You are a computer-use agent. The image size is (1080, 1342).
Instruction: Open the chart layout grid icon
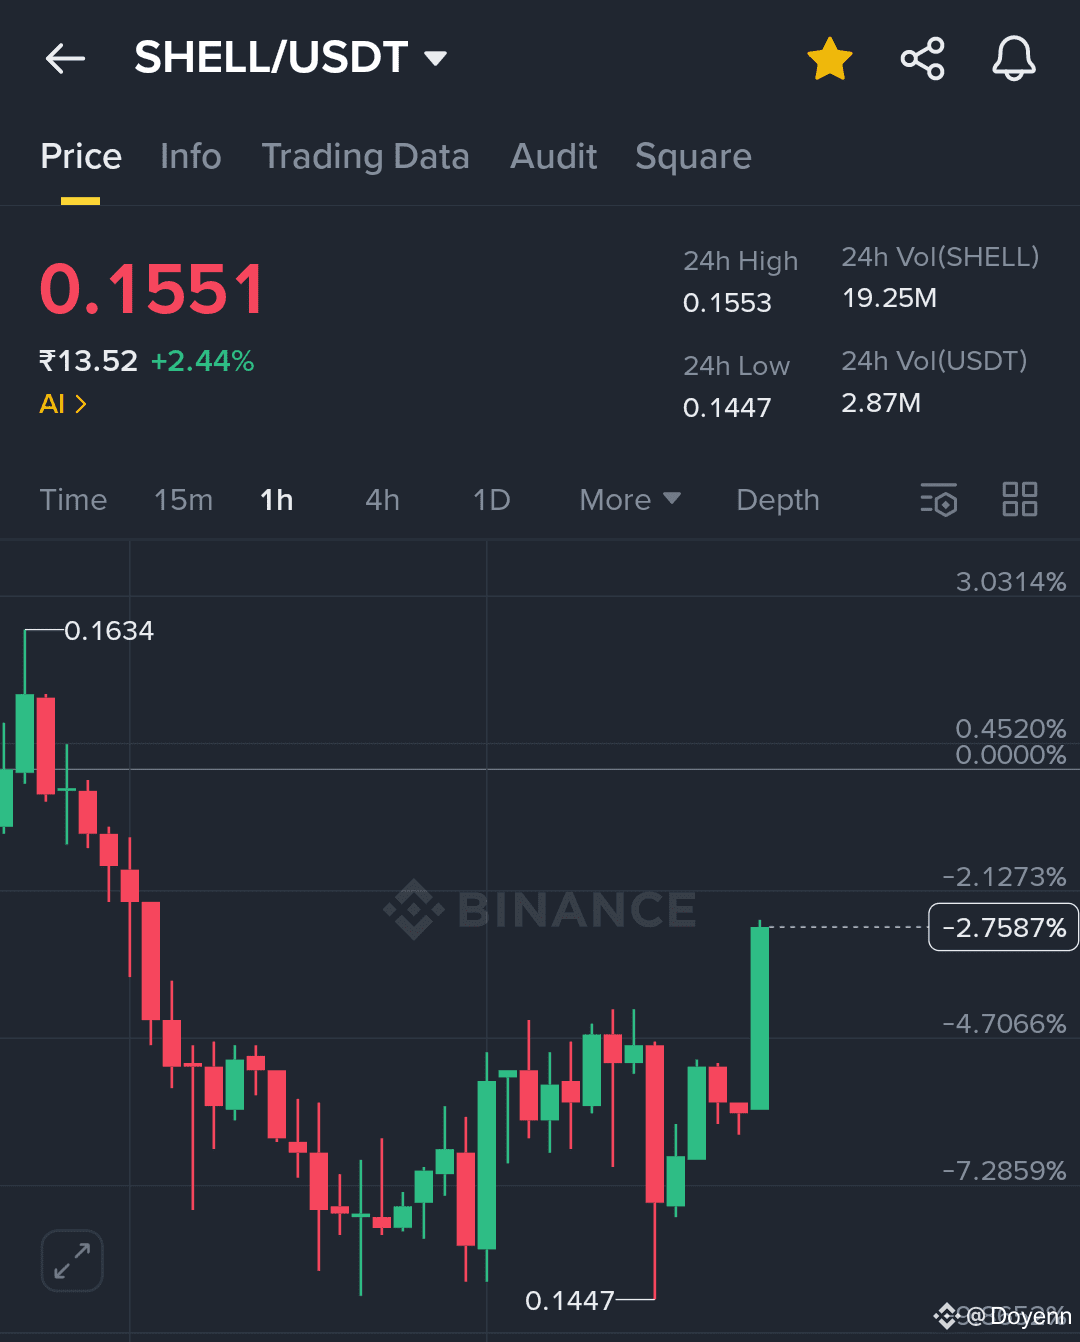coord(1020,499)
